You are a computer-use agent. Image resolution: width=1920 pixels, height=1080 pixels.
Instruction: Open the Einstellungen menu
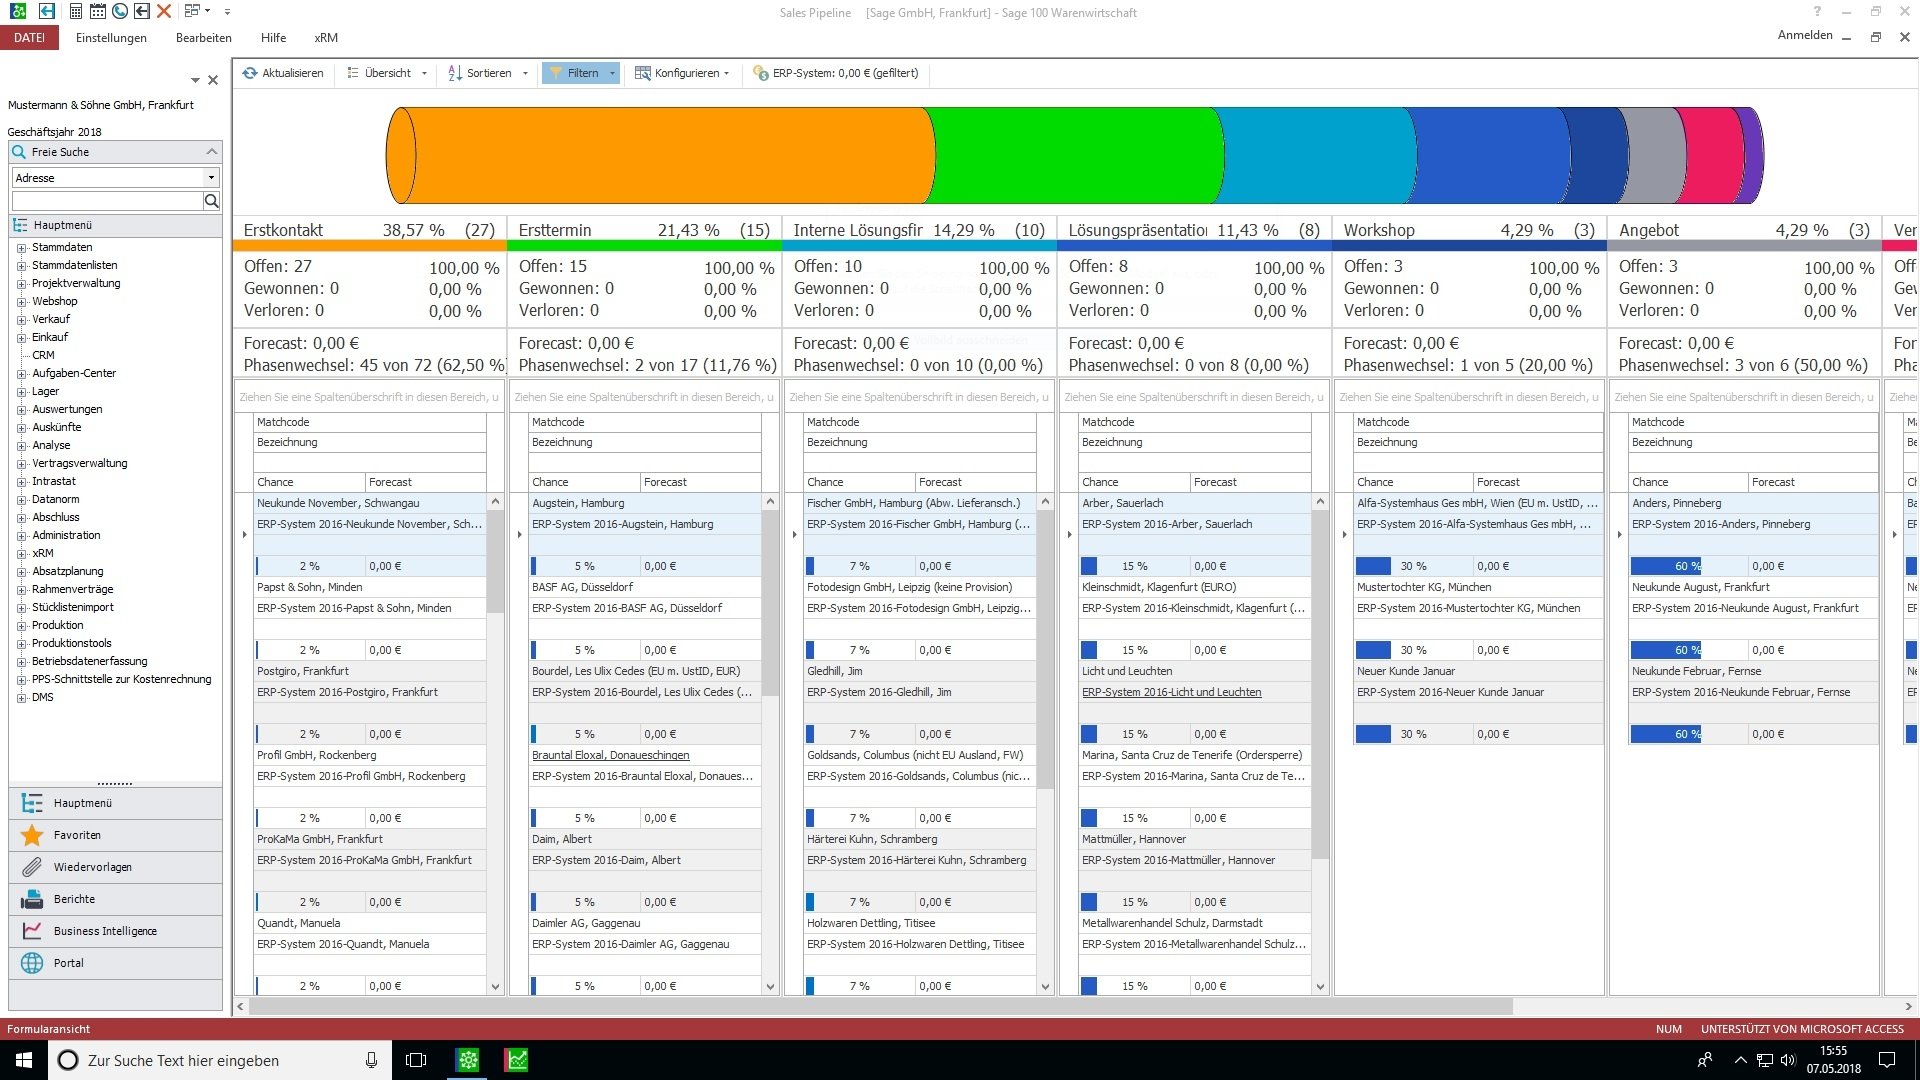(111, 38)
